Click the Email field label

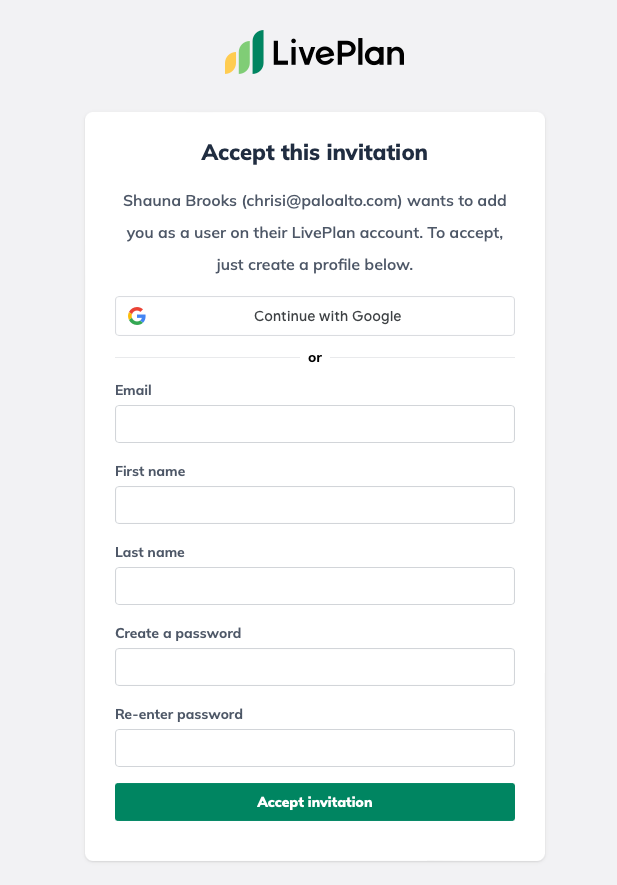(133, 390)
